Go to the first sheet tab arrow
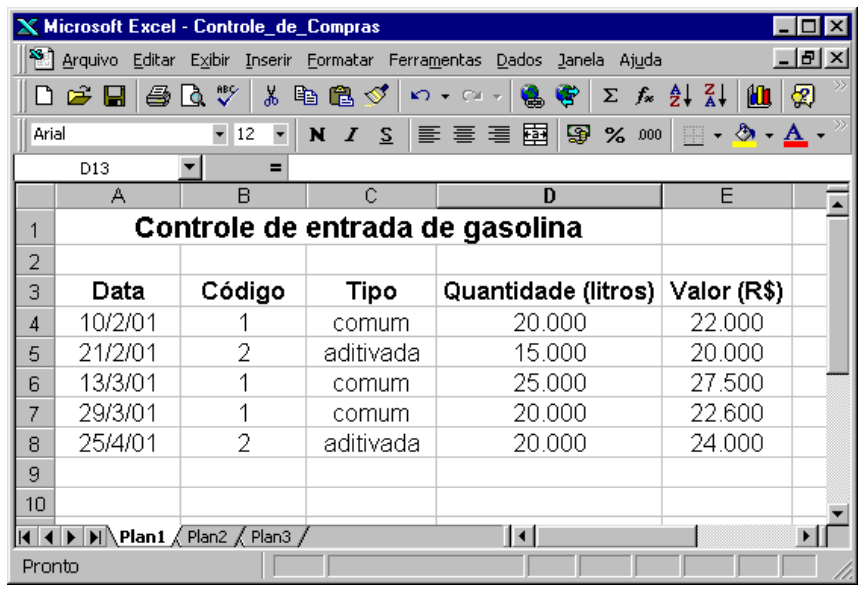This screenshot has width=861, height=589. pyautogui.click(x=25, y=536)
